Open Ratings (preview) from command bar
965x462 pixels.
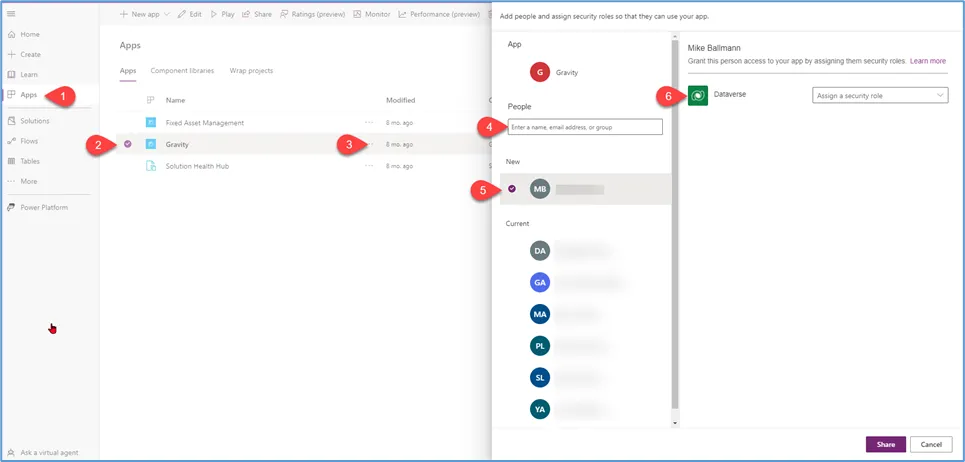[x=312, y=14]
